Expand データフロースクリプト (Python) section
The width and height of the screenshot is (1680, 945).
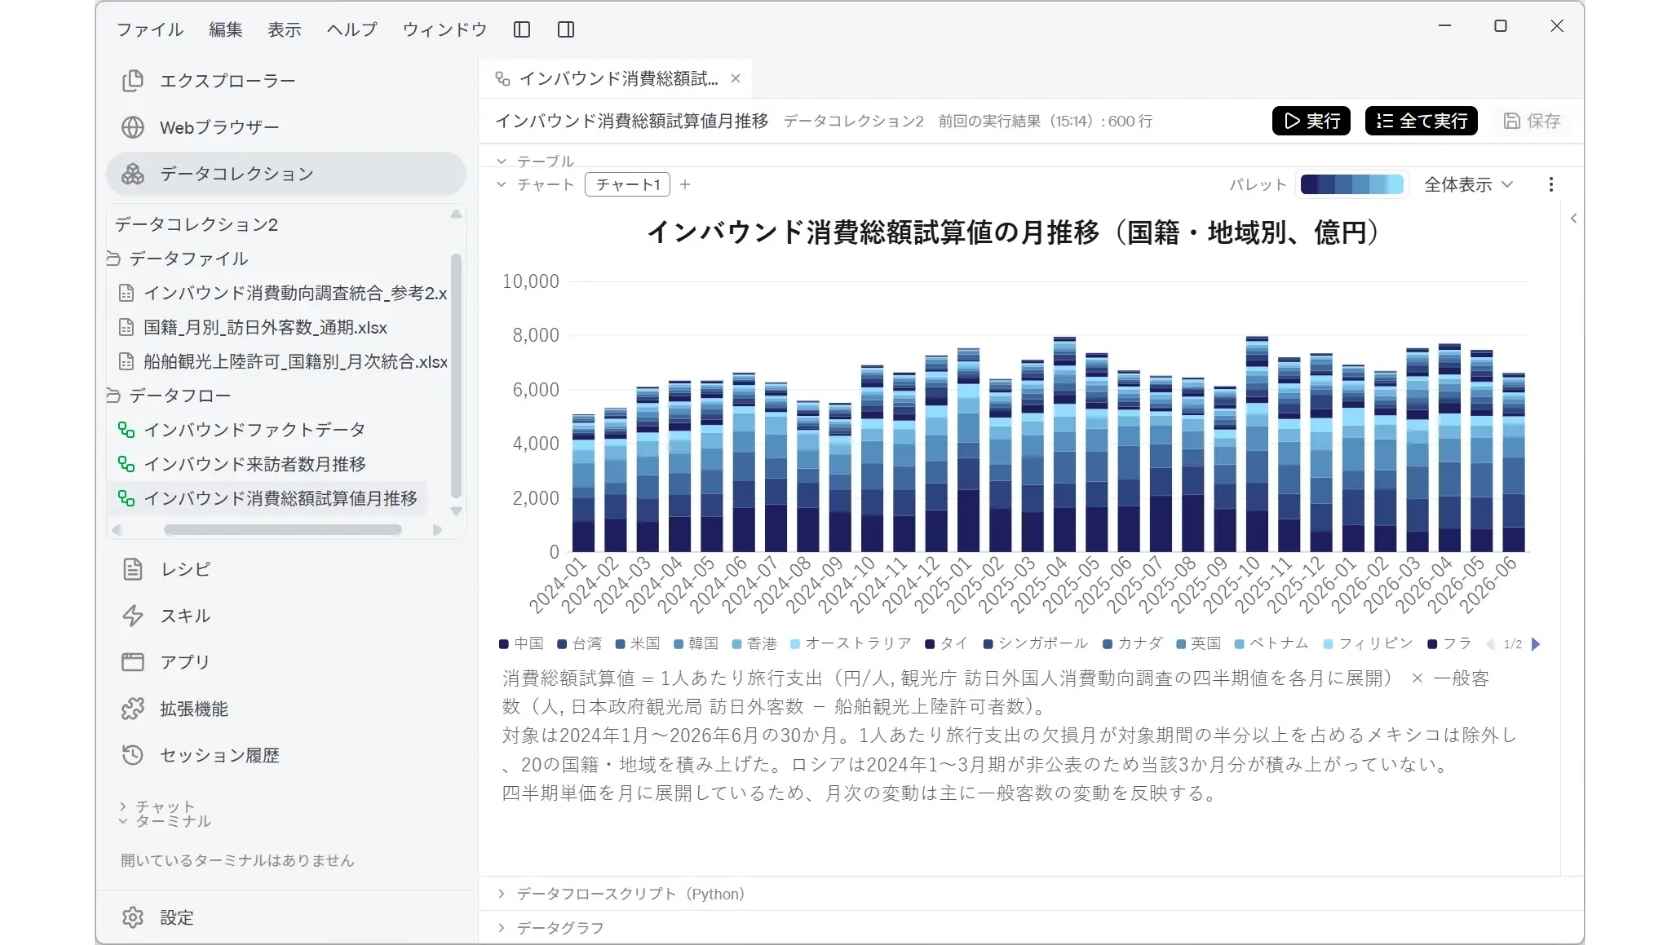(621, 894)
